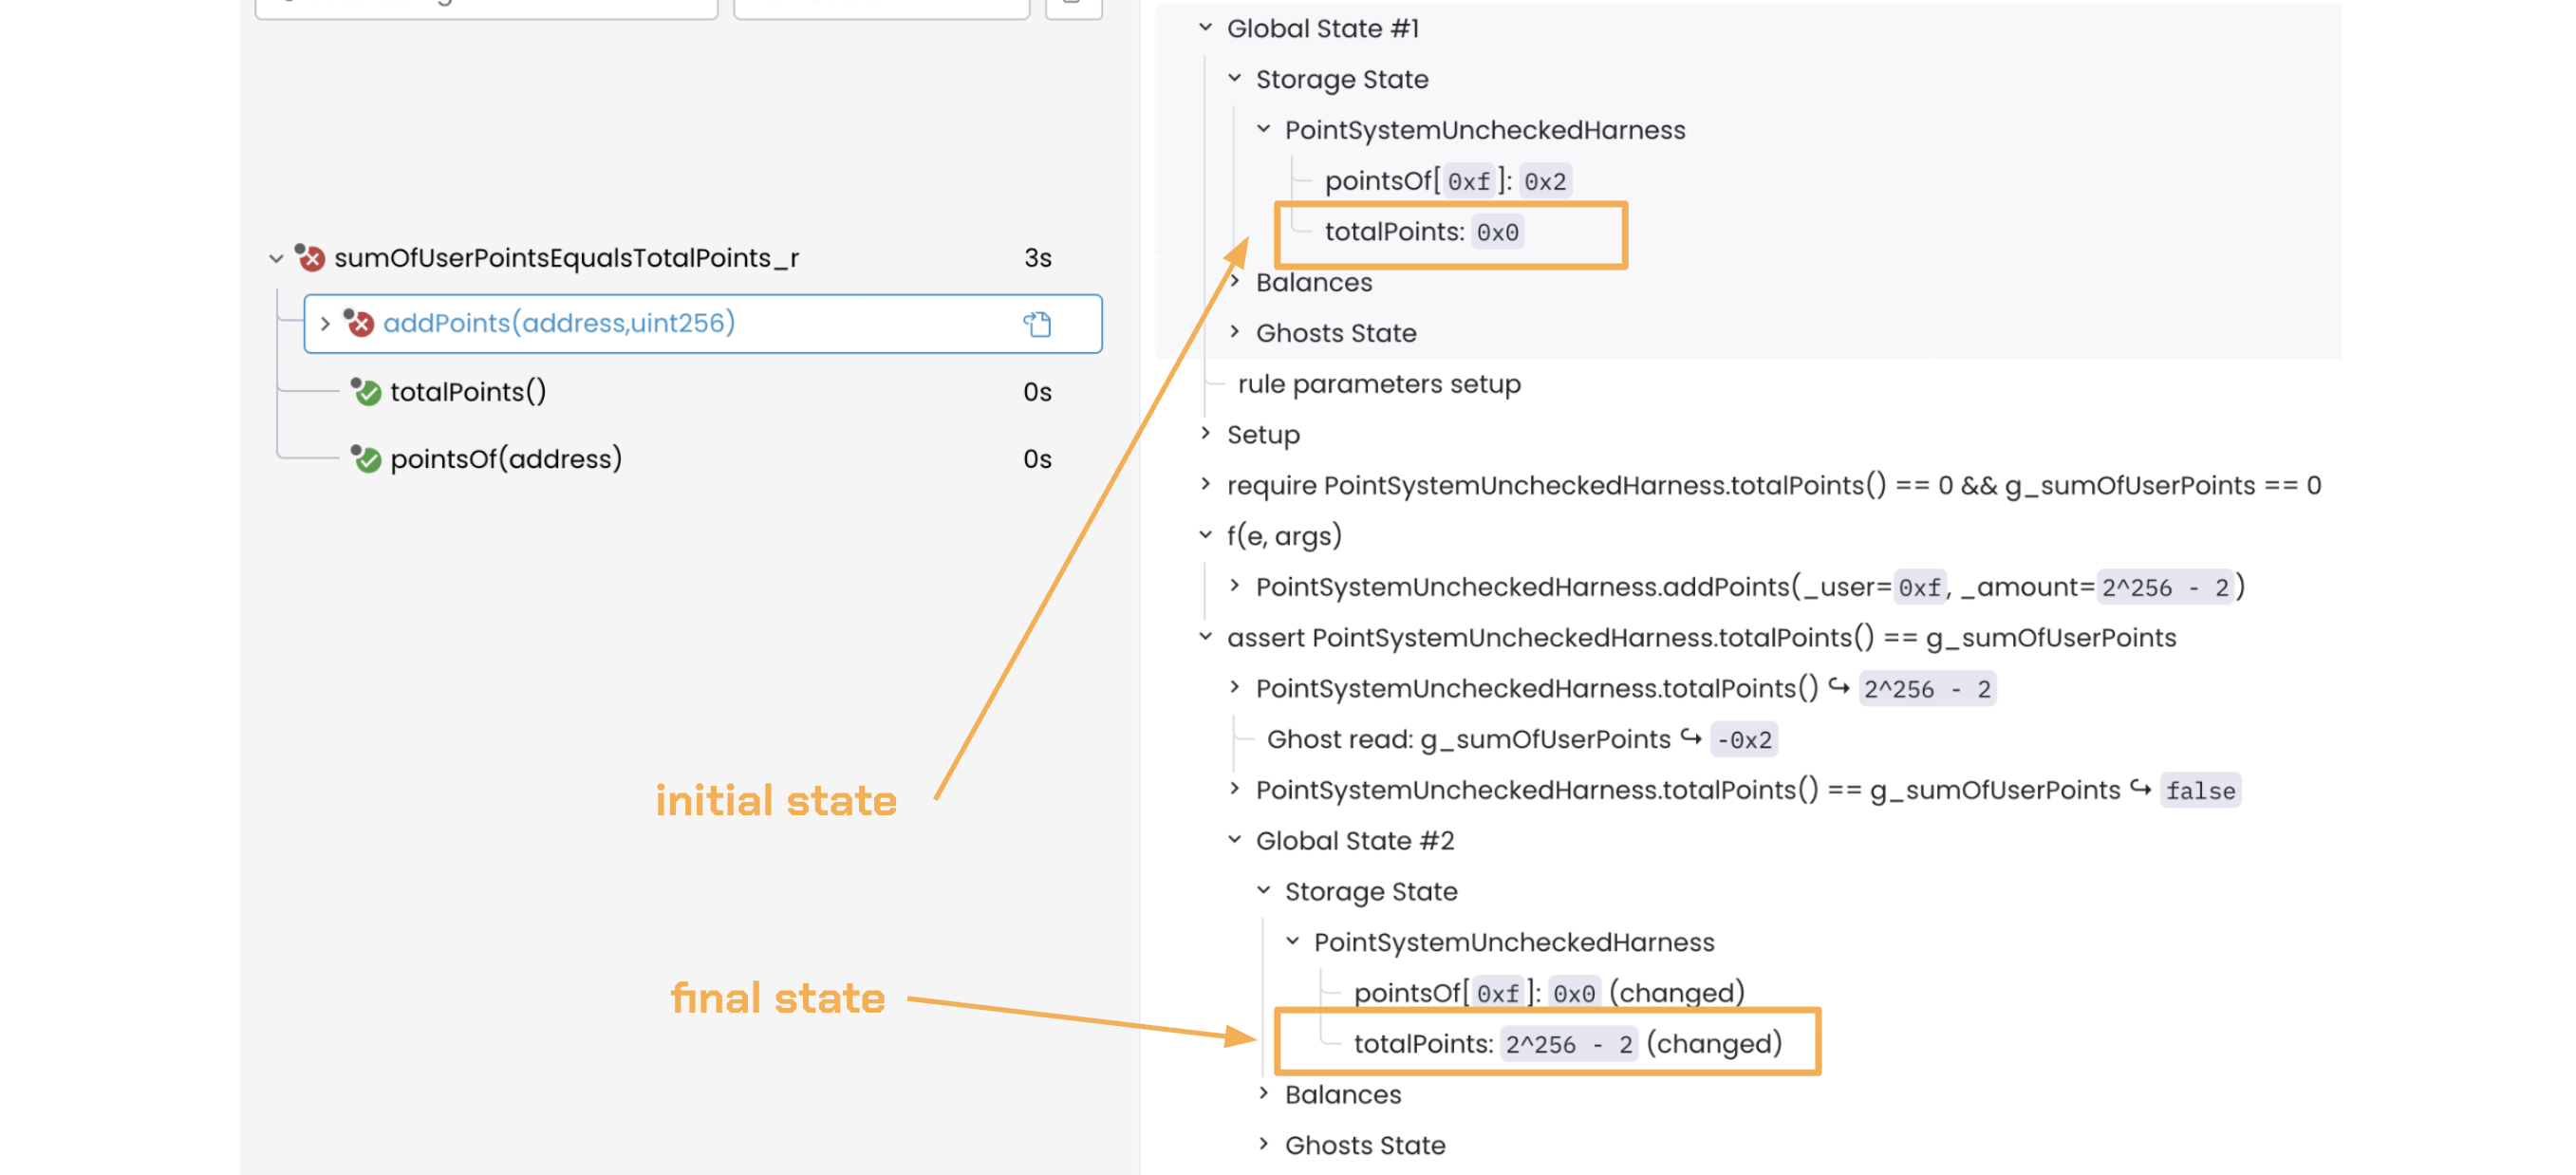Click the return arrow icon after Ghost read g_sumOfUserPoints
The width and height of the screenshot is (2576, 1175).
pos(1690,738)
